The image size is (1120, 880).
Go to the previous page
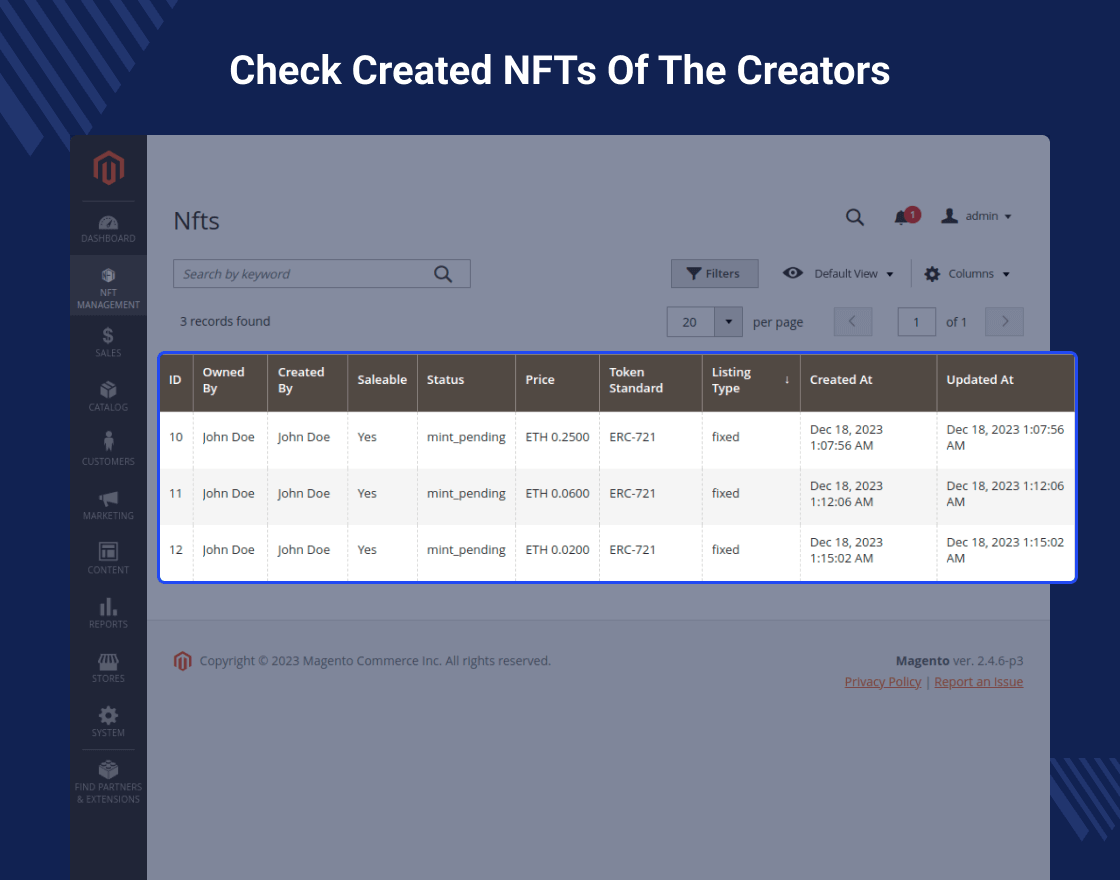pyautogui.click(x=853, y=321)
